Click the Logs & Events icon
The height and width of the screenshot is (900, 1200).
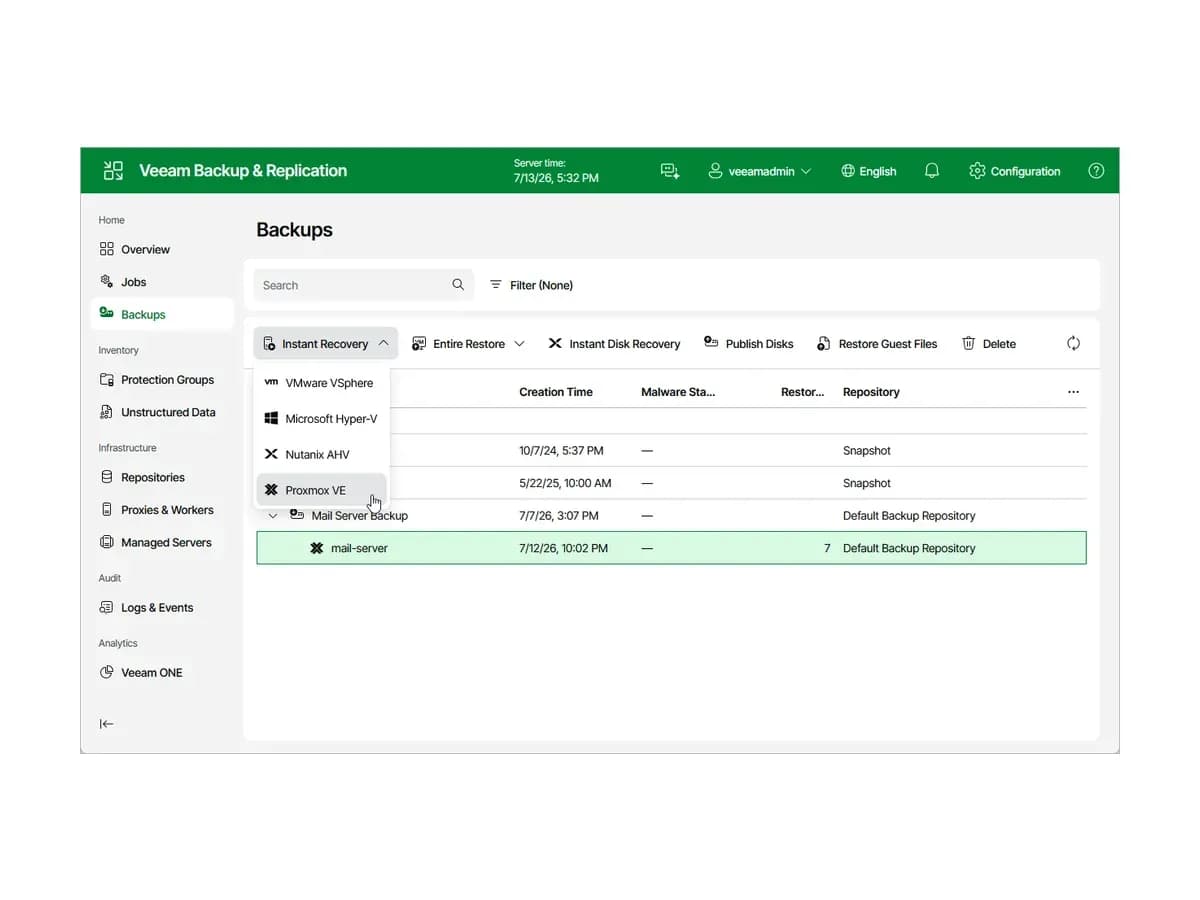[107, 607]
